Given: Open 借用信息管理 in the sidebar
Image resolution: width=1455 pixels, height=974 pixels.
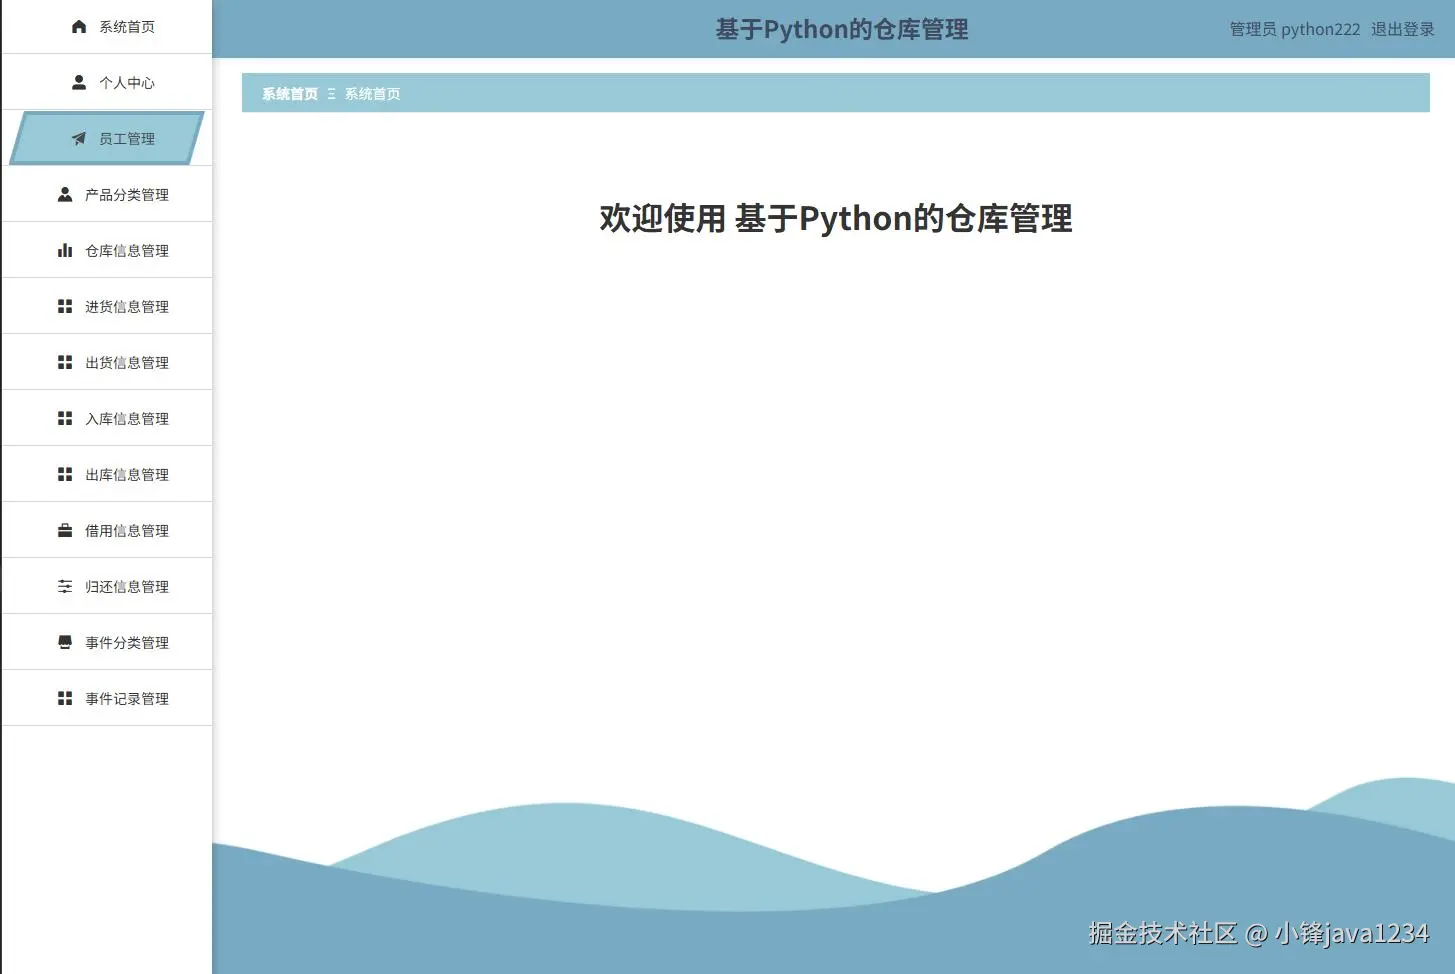Looking at the screenshot, I should (107, 531).
